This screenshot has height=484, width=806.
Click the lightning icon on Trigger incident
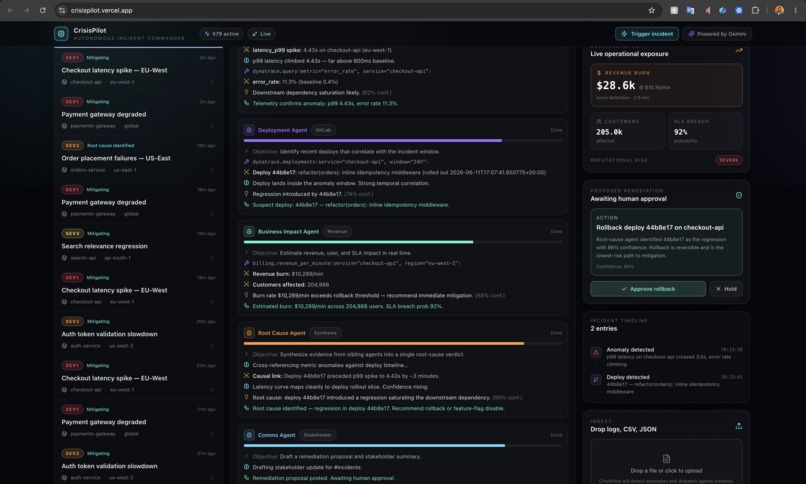(624, 34)
